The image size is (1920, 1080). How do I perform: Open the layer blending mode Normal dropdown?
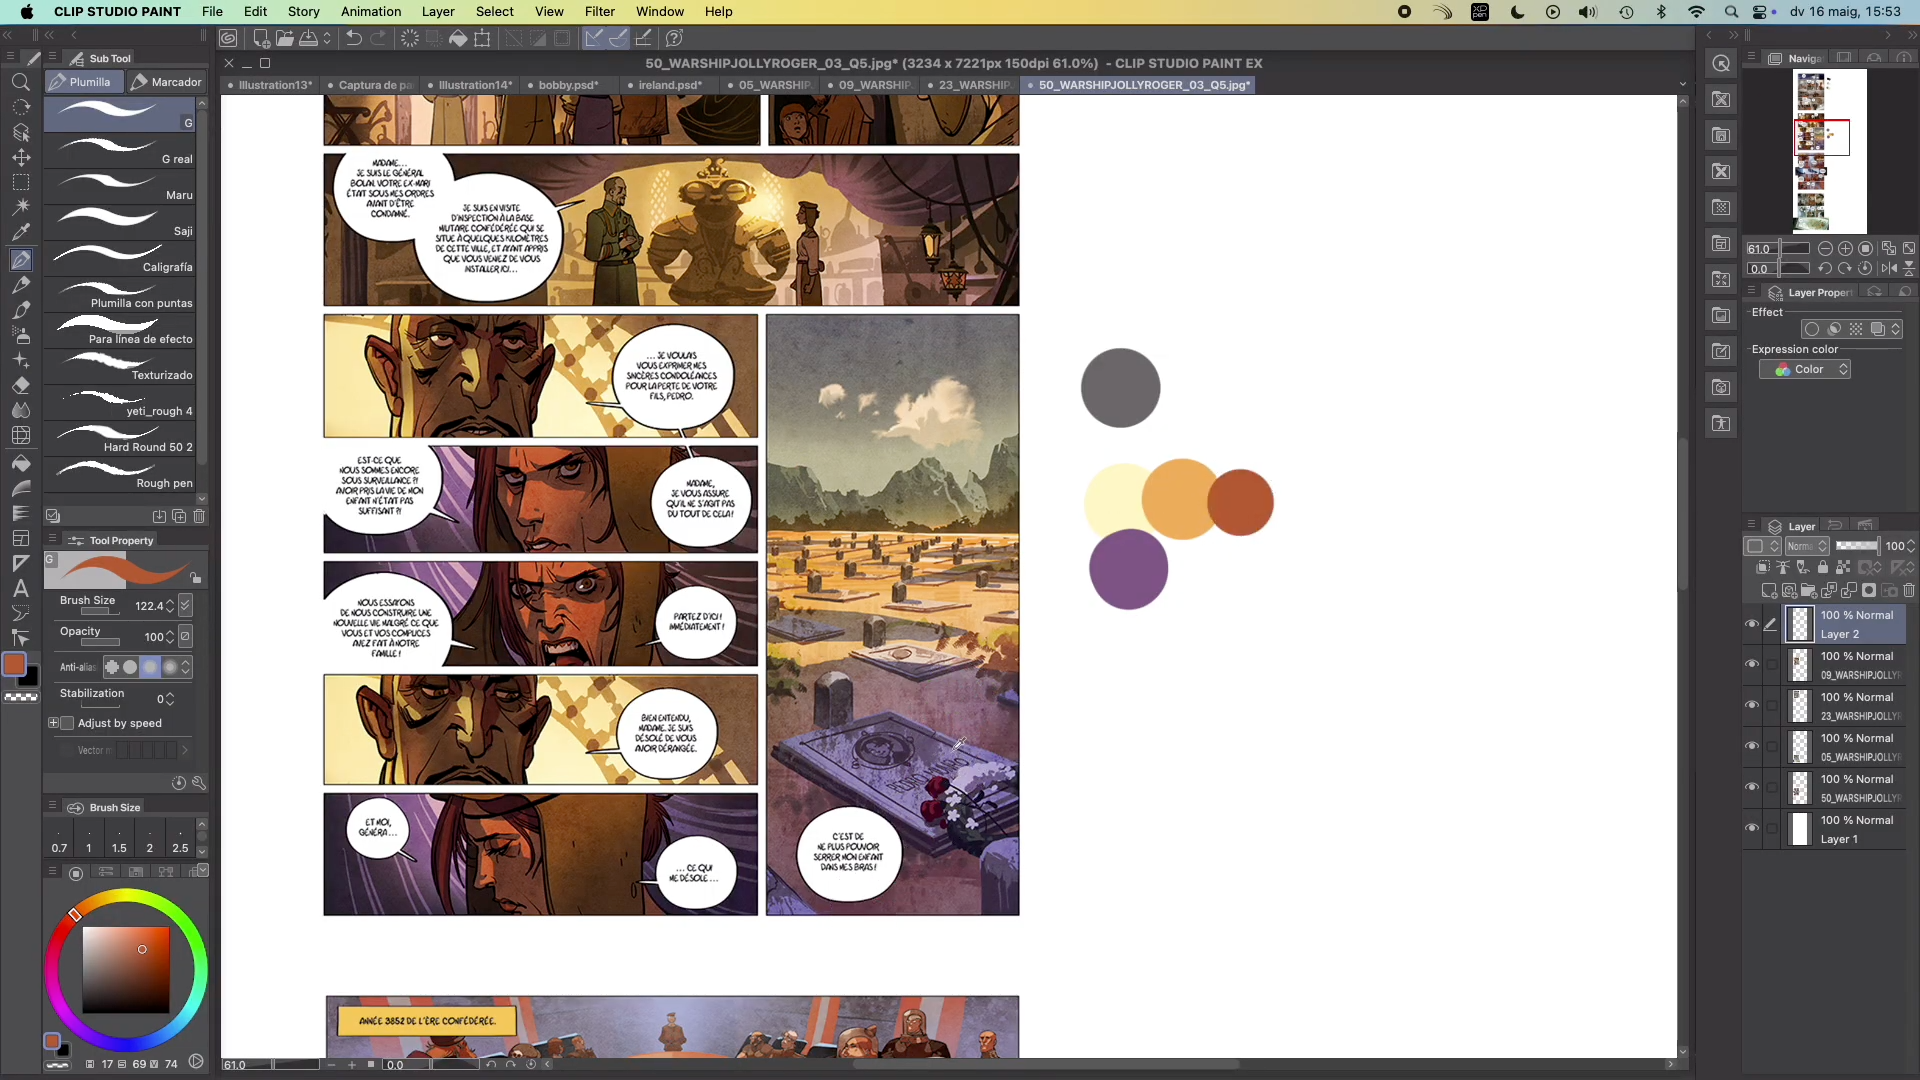(x=1808, y=546)
